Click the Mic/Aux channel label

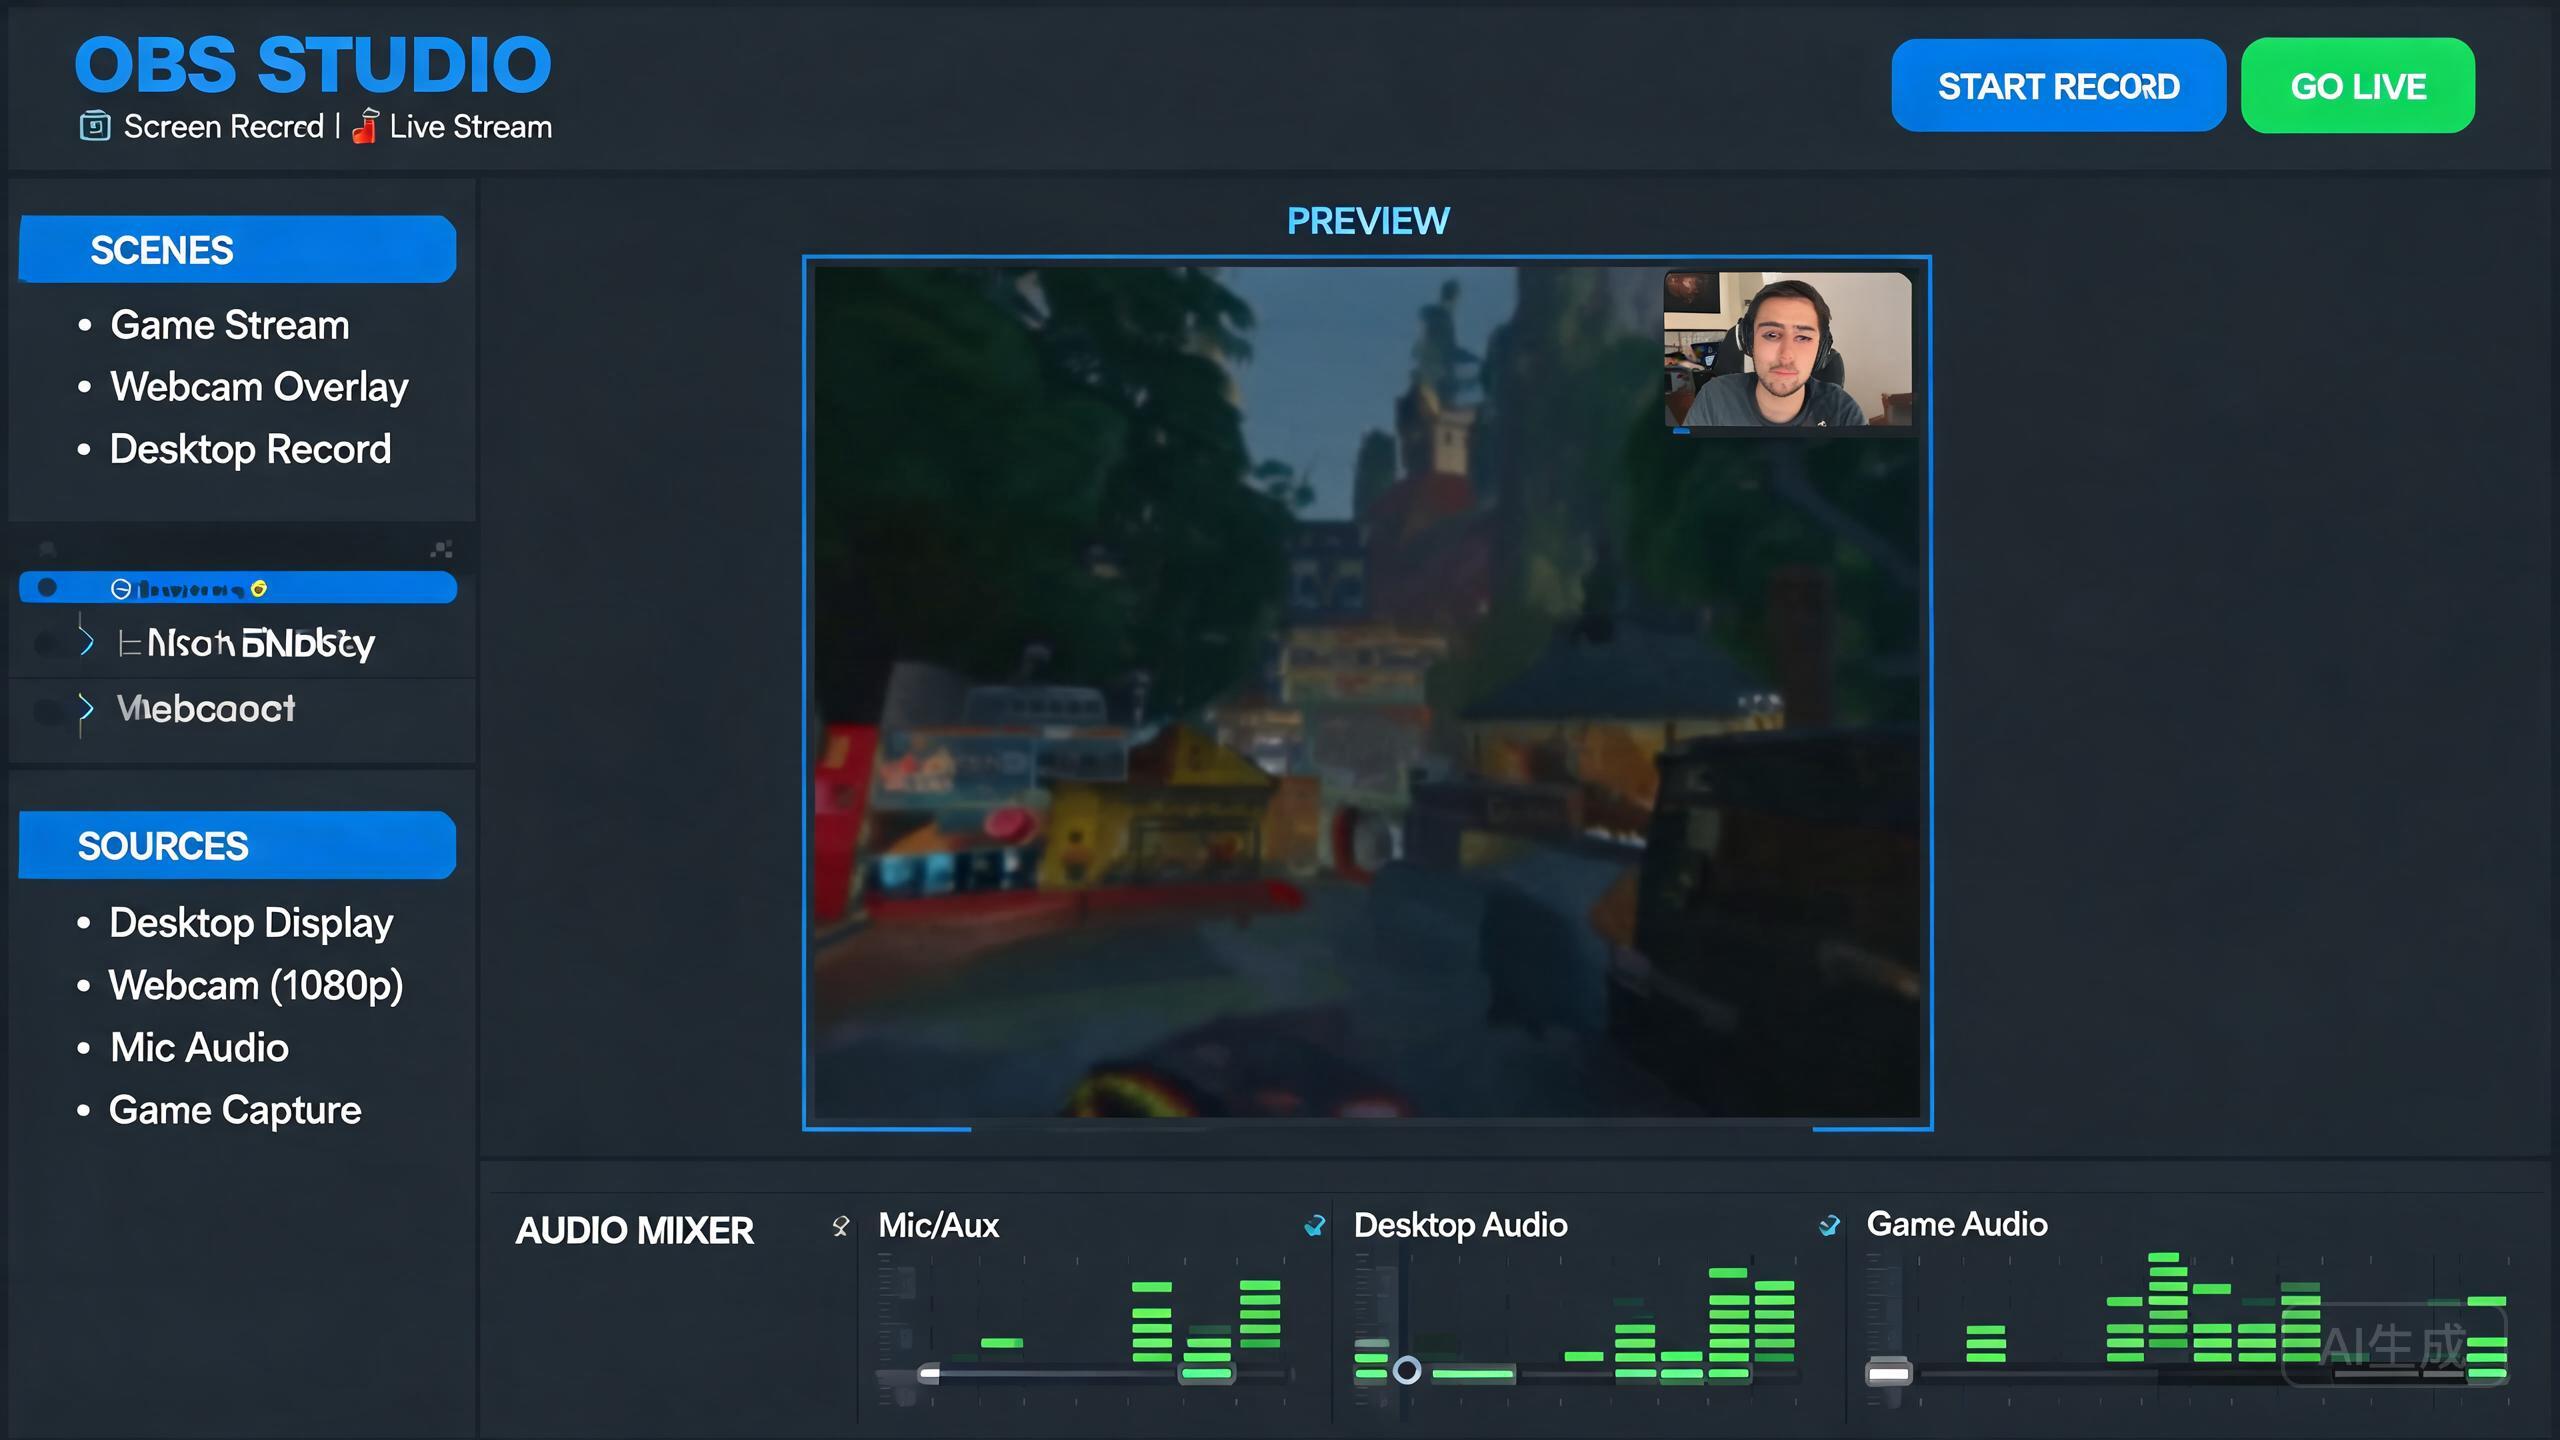tap(938, 1225)
